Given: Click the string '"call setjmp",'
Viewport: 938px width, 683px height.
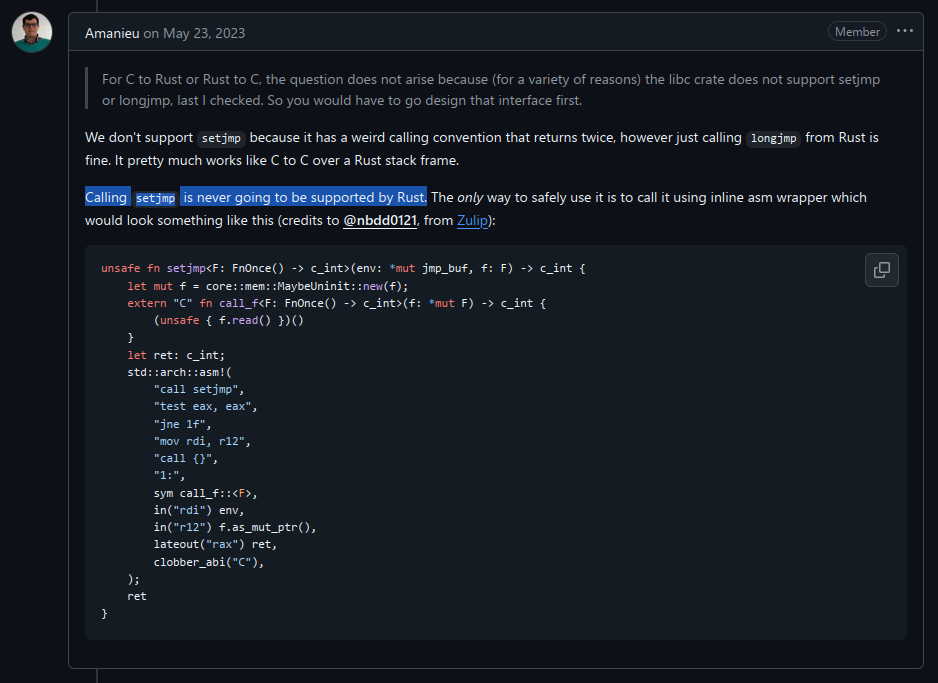Looking at the screenshot, I should click(199, 389).
